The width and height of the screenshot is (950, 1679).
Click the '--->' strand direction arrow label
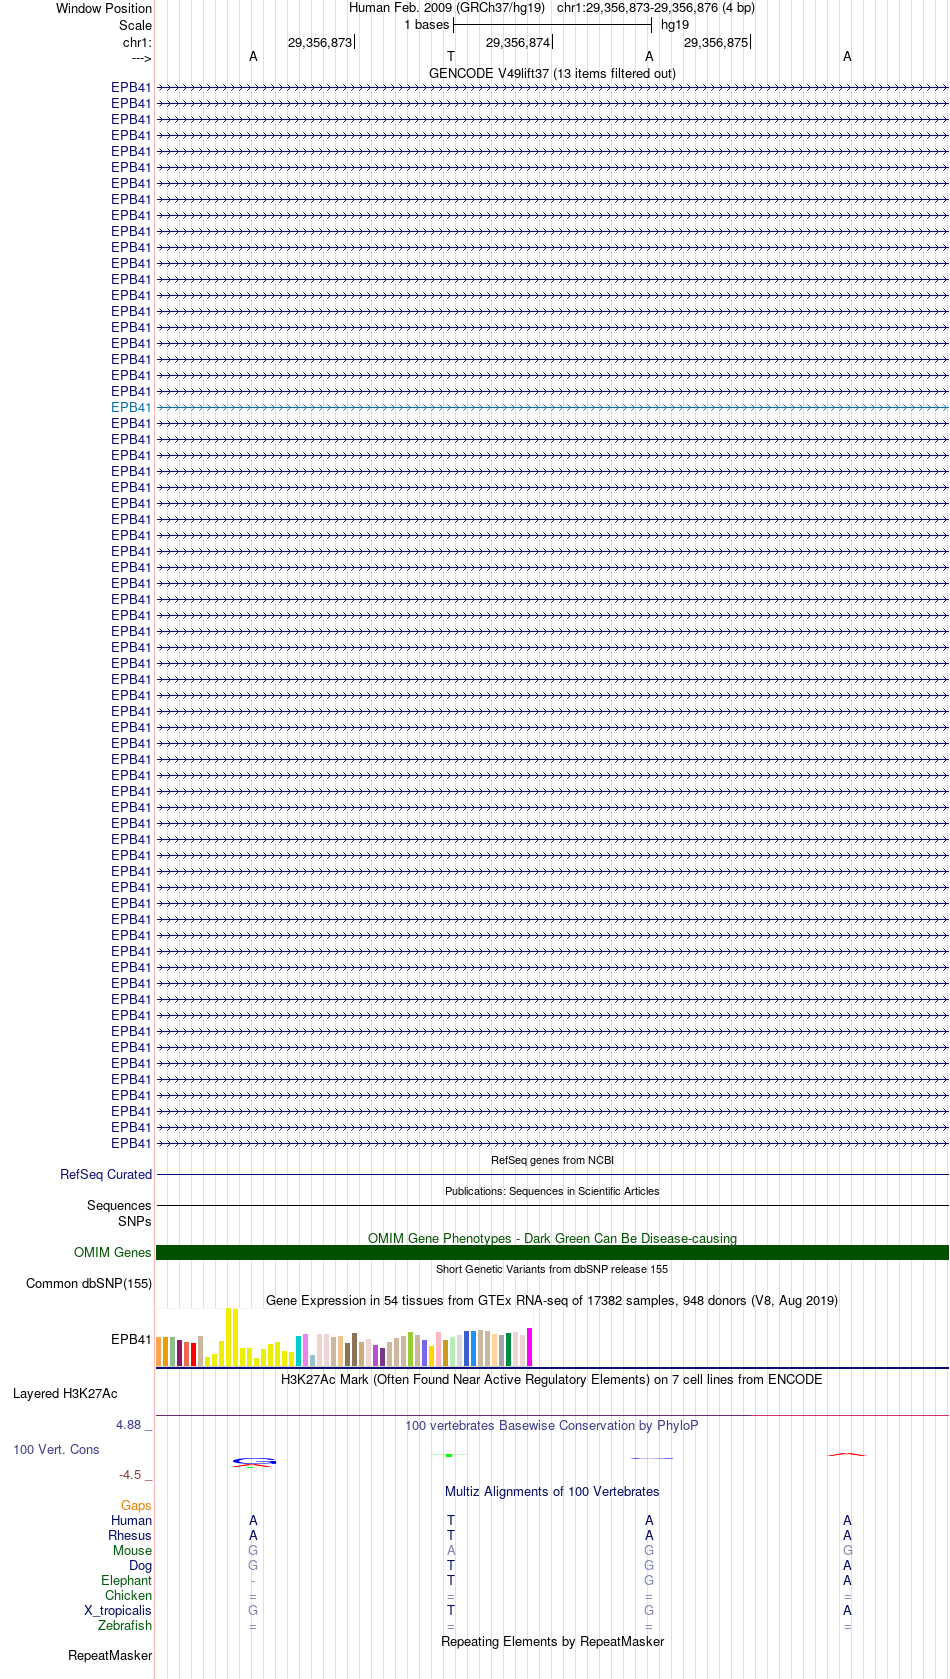click(x=141, y=58)
